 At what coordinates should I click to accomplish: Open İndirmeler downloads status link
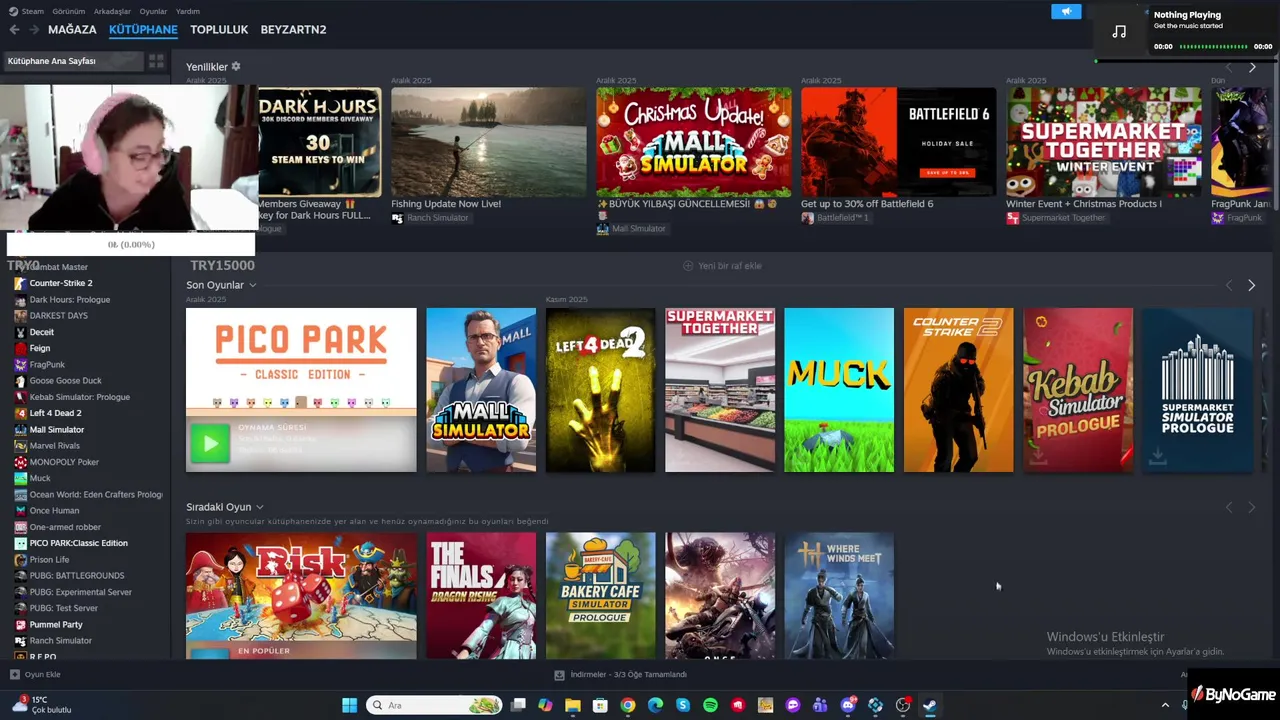621,674
